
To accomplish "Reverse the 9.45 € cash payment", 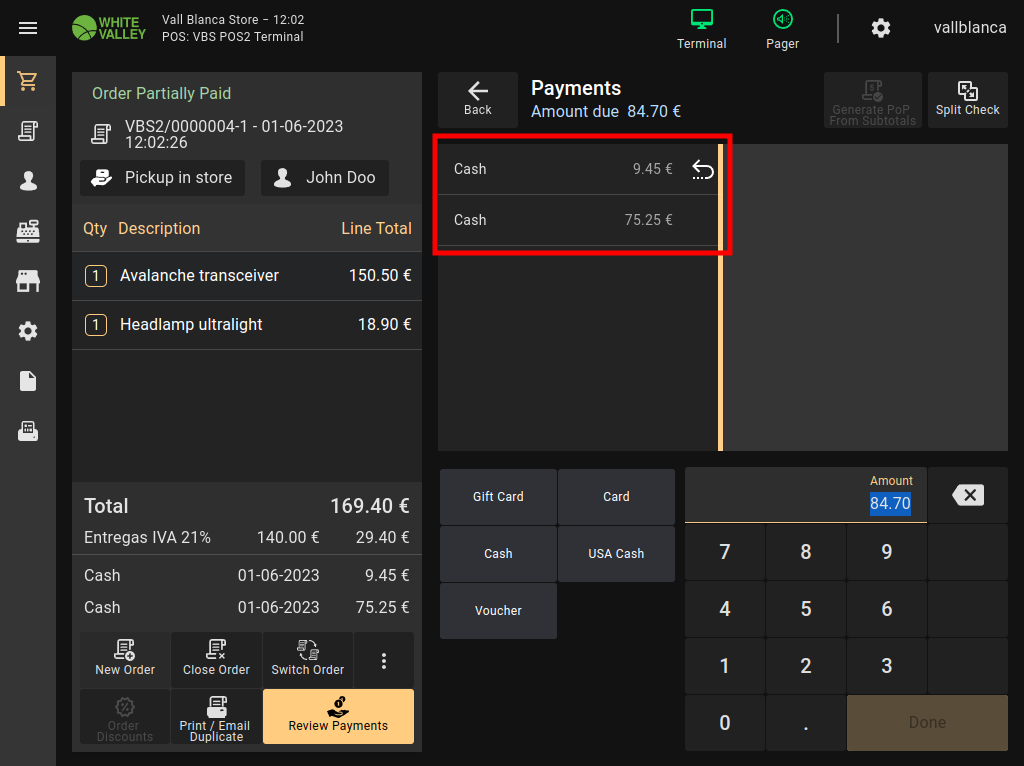I will pos(702,170).
